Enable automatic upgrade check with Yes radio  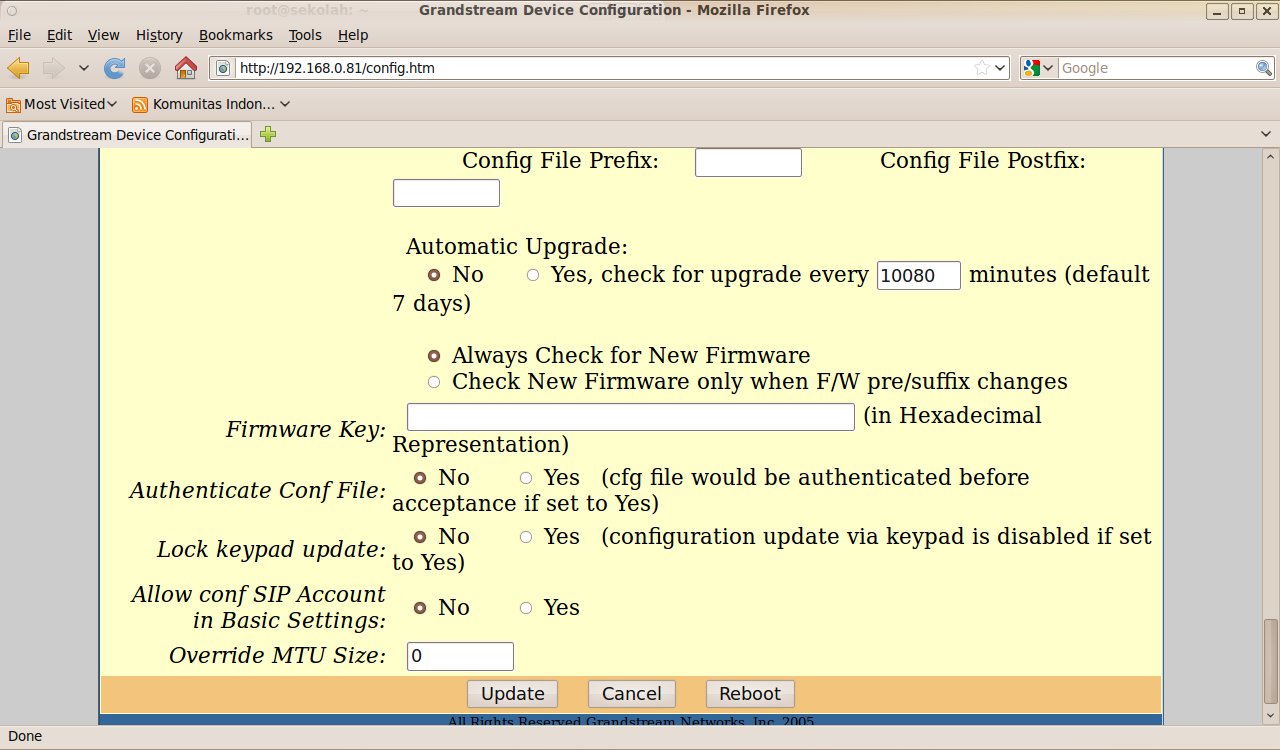[533, 275]
